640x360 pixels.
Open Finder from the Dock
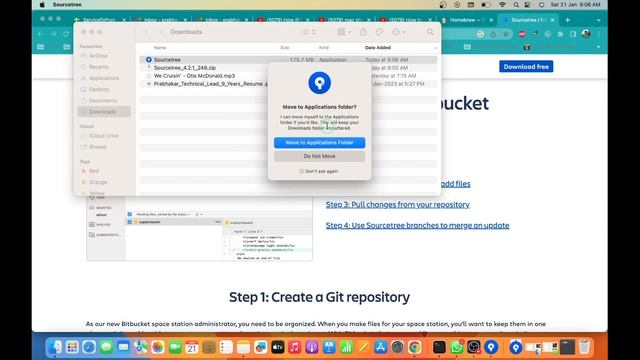click(55, 347)
